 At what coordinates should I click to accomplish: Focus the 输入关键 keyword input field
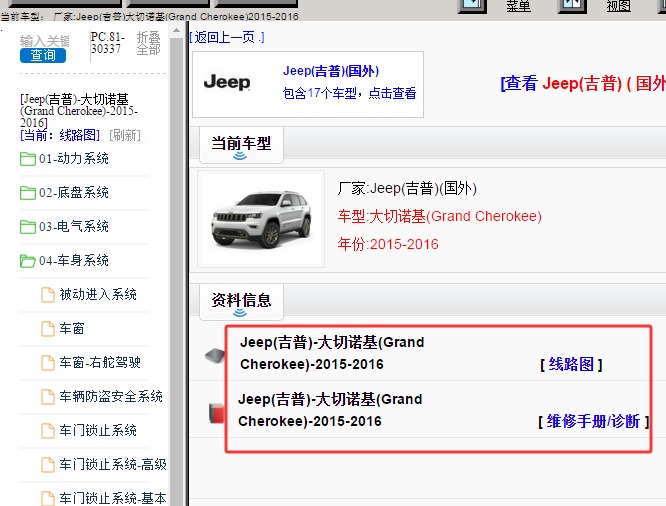[x=45, y=41]
